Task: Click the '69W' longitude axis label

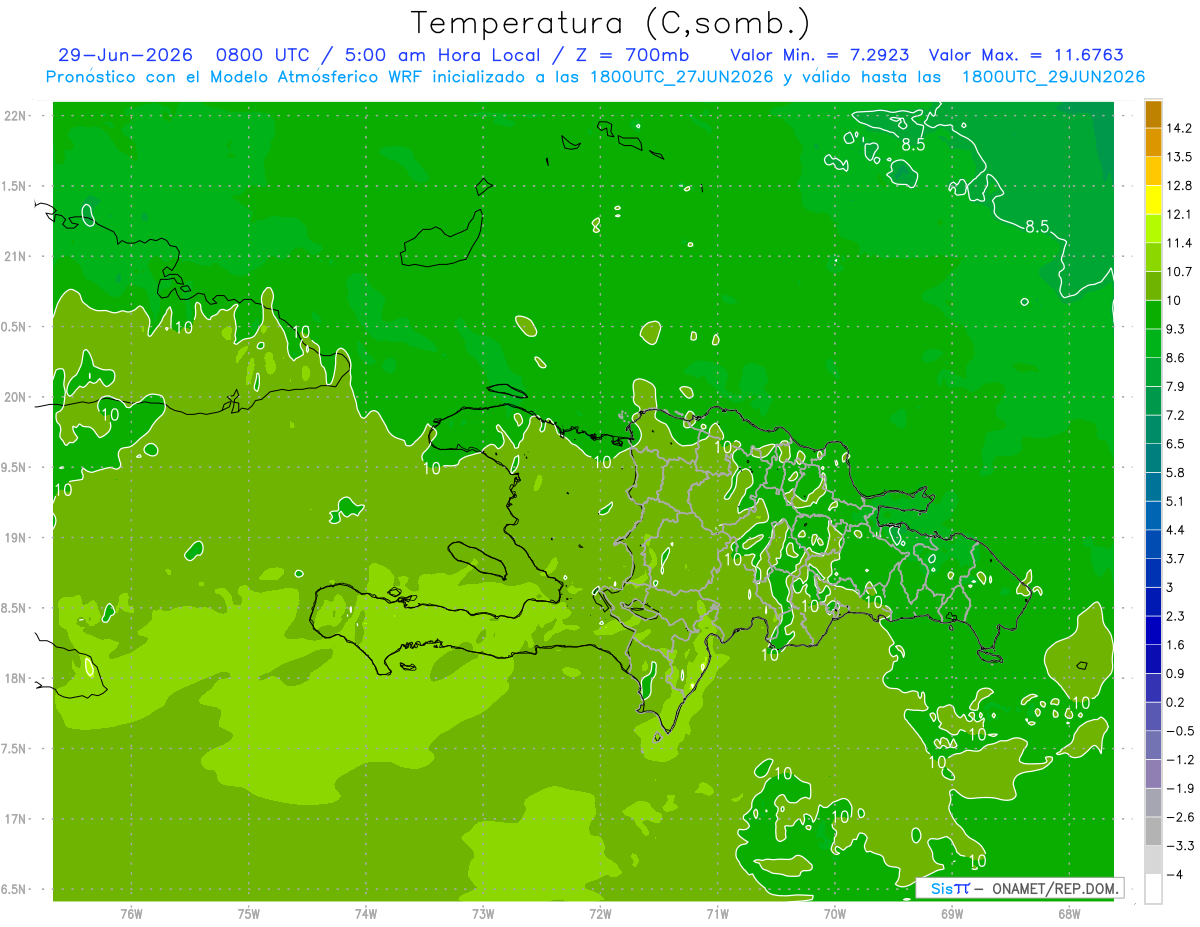Action: [952, 914]
